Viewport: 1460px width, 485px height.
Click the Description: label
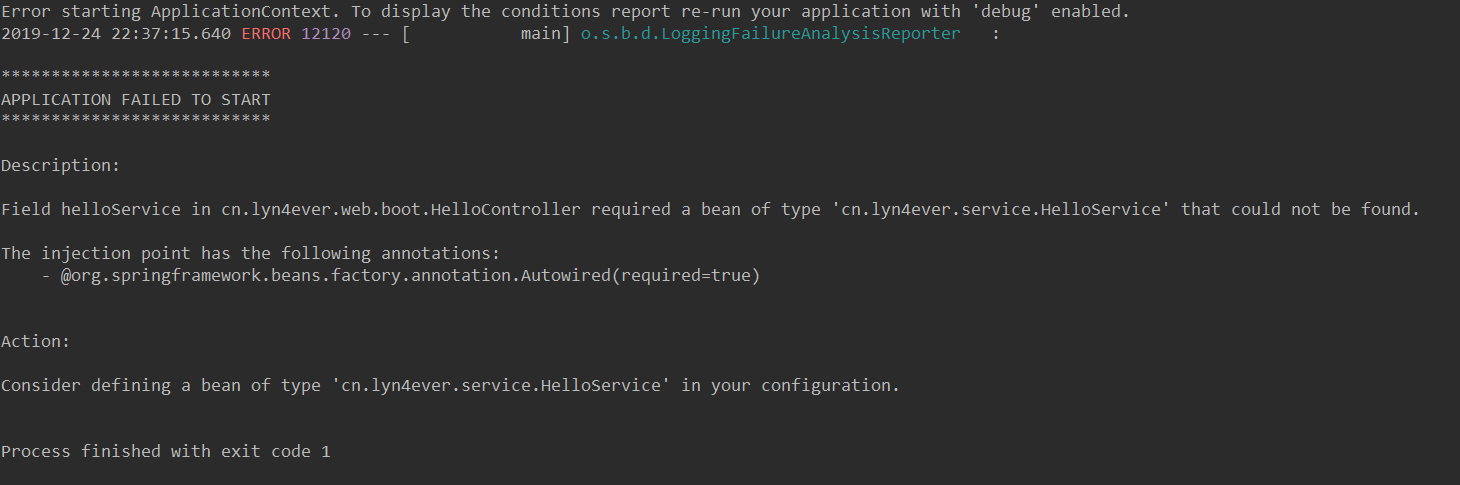61,165
